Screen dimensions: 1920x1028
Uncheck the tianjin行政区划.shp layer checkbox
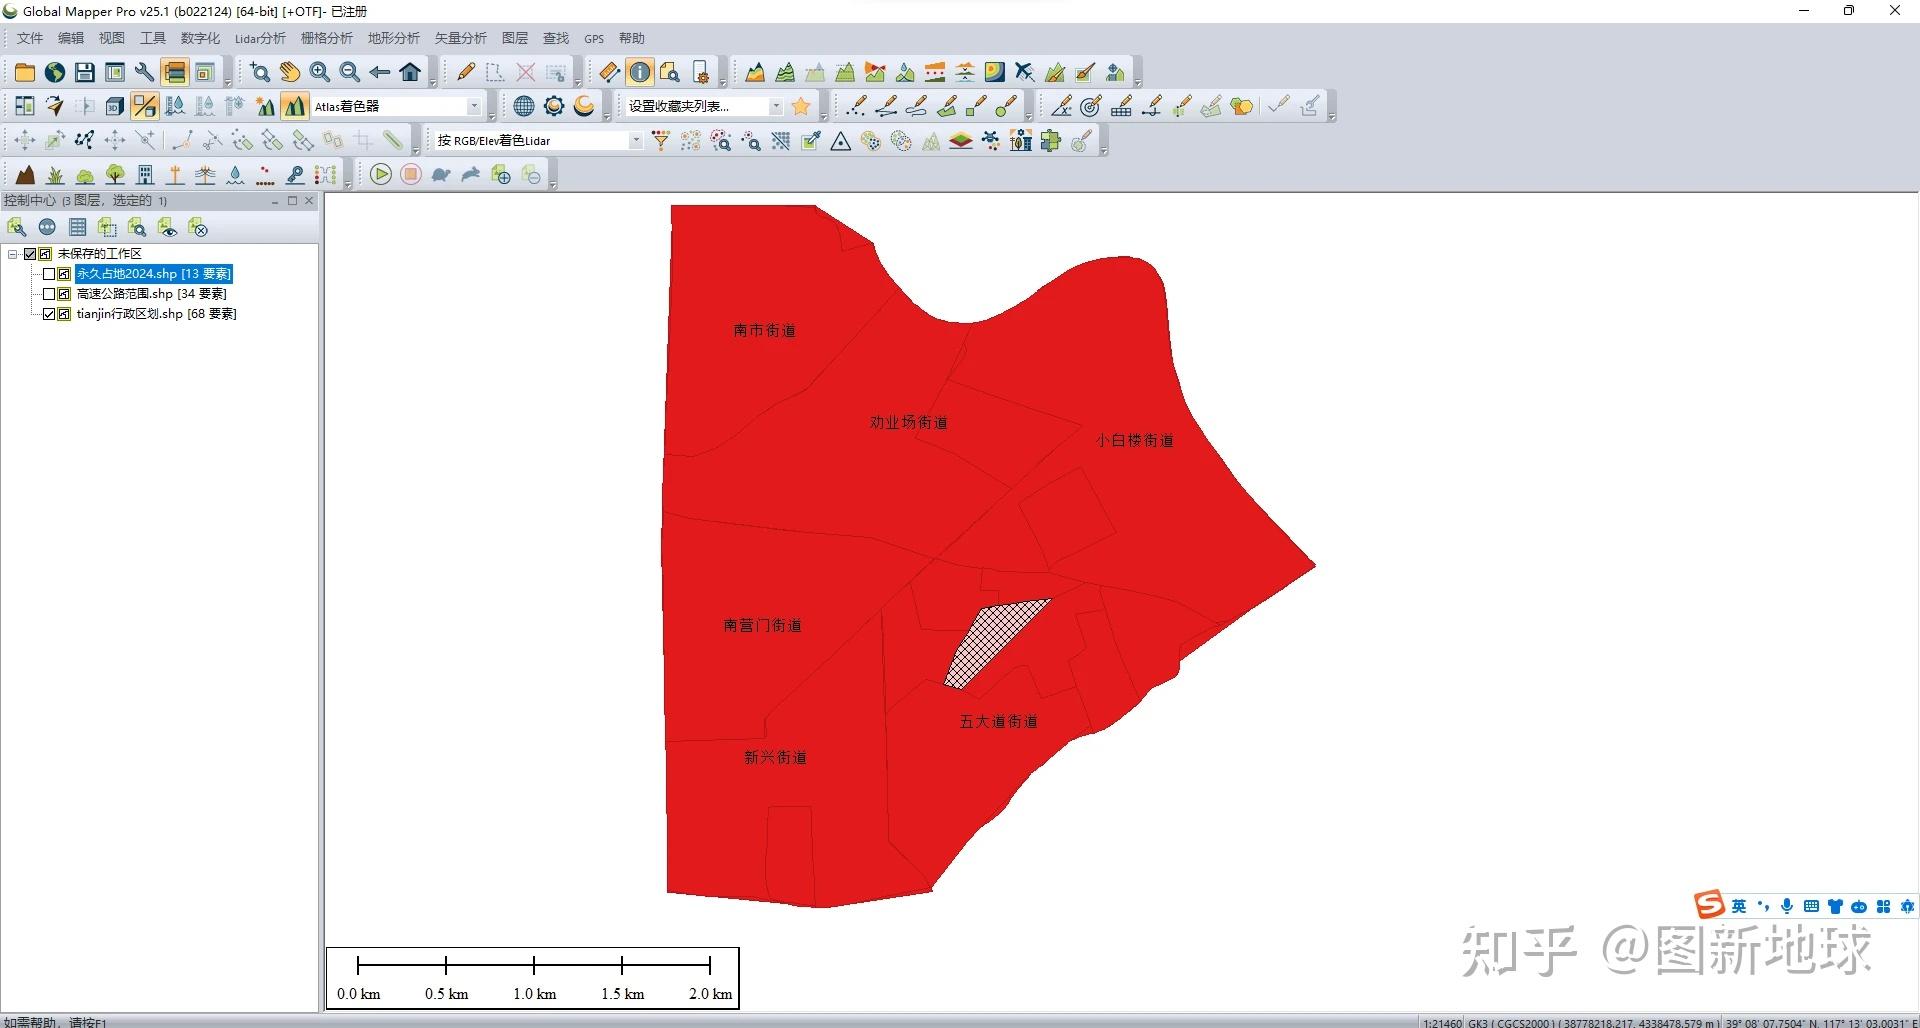pyautogui.click(x=48, y=314)
